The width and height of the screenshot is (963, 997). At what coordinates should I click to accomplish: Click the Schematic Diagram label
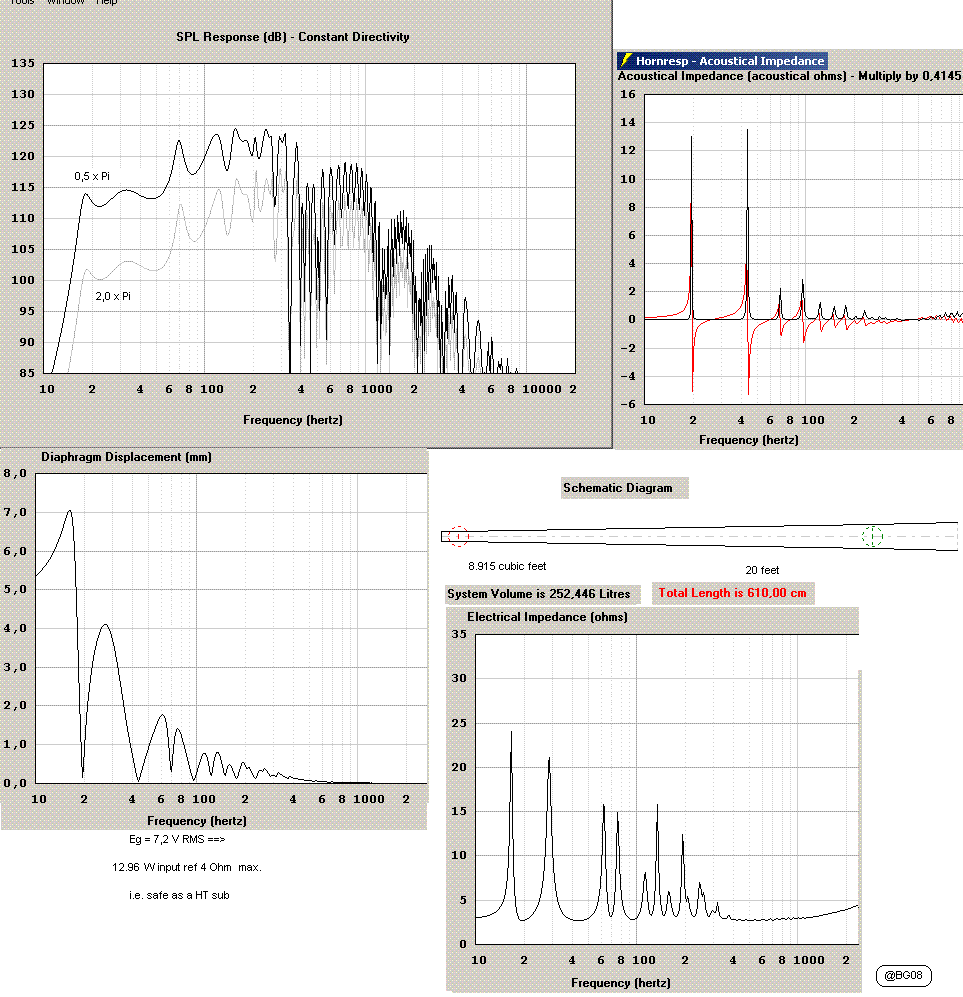(617, 488)
